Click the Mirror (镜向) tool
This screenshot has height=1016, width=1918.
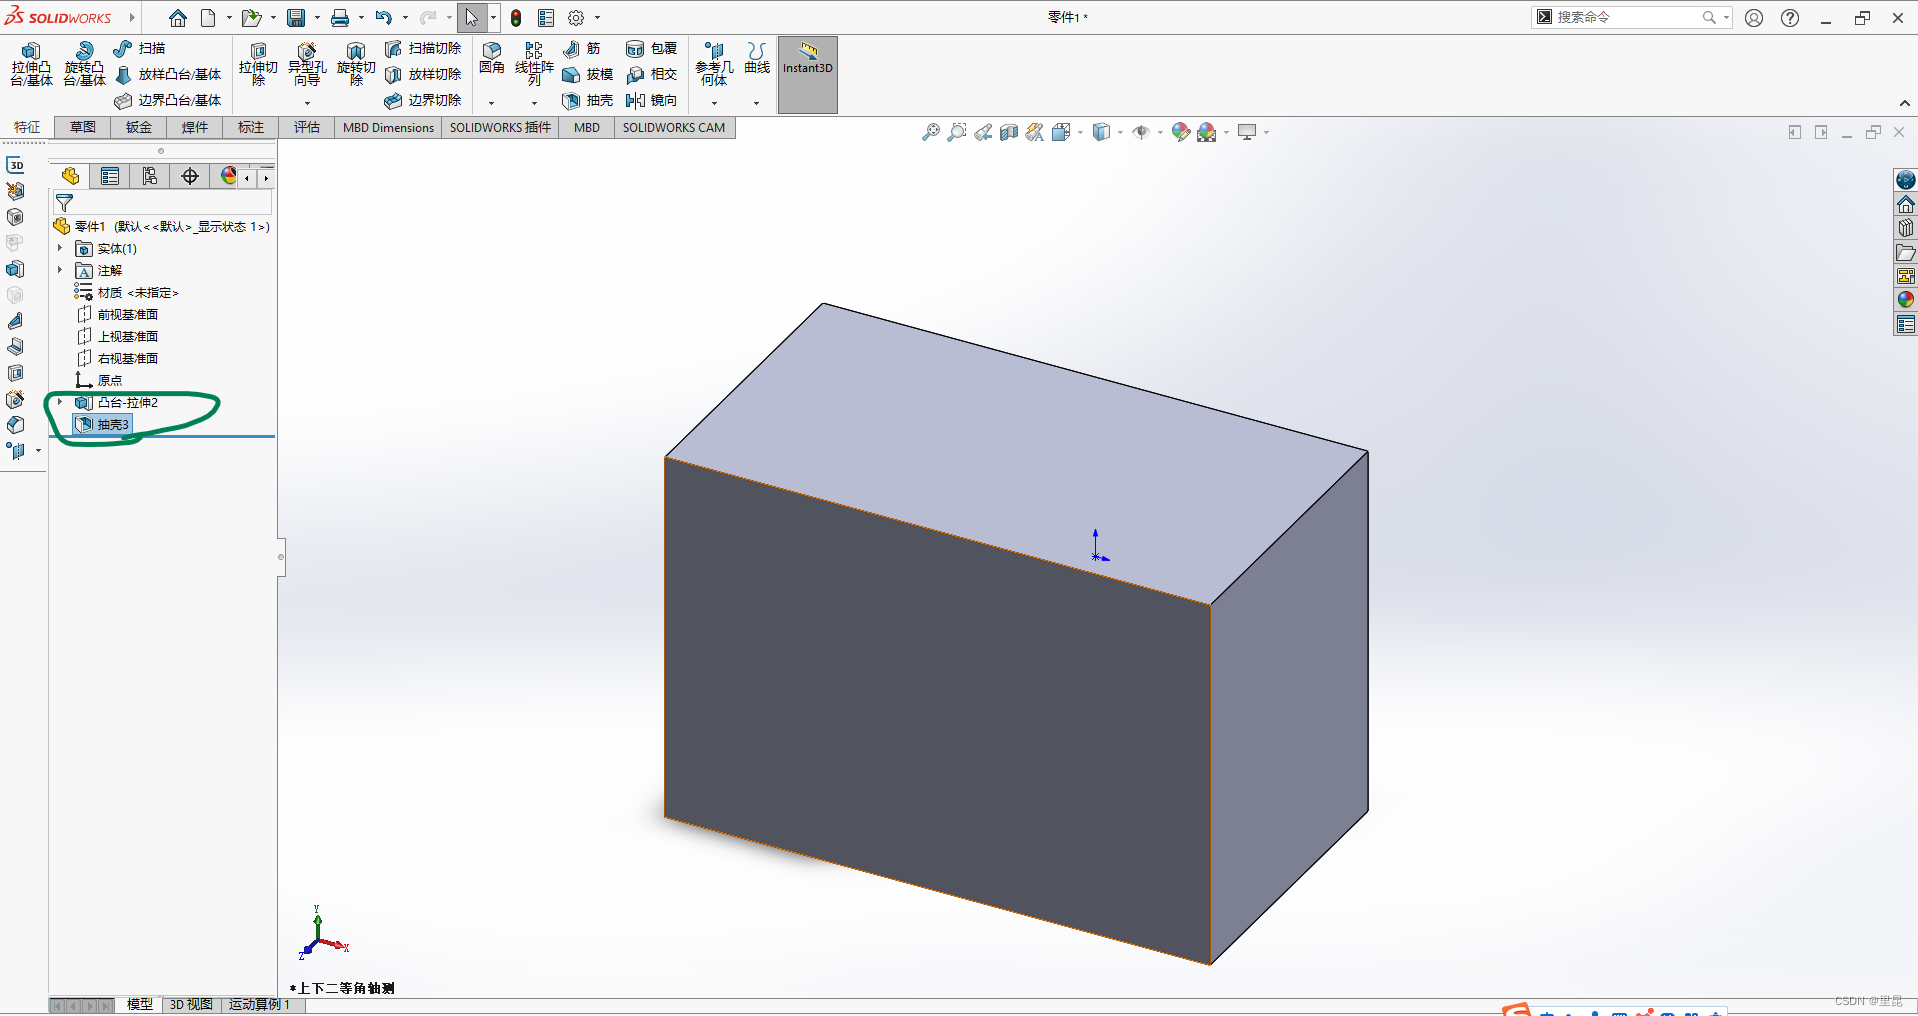[x=652, y=100]
